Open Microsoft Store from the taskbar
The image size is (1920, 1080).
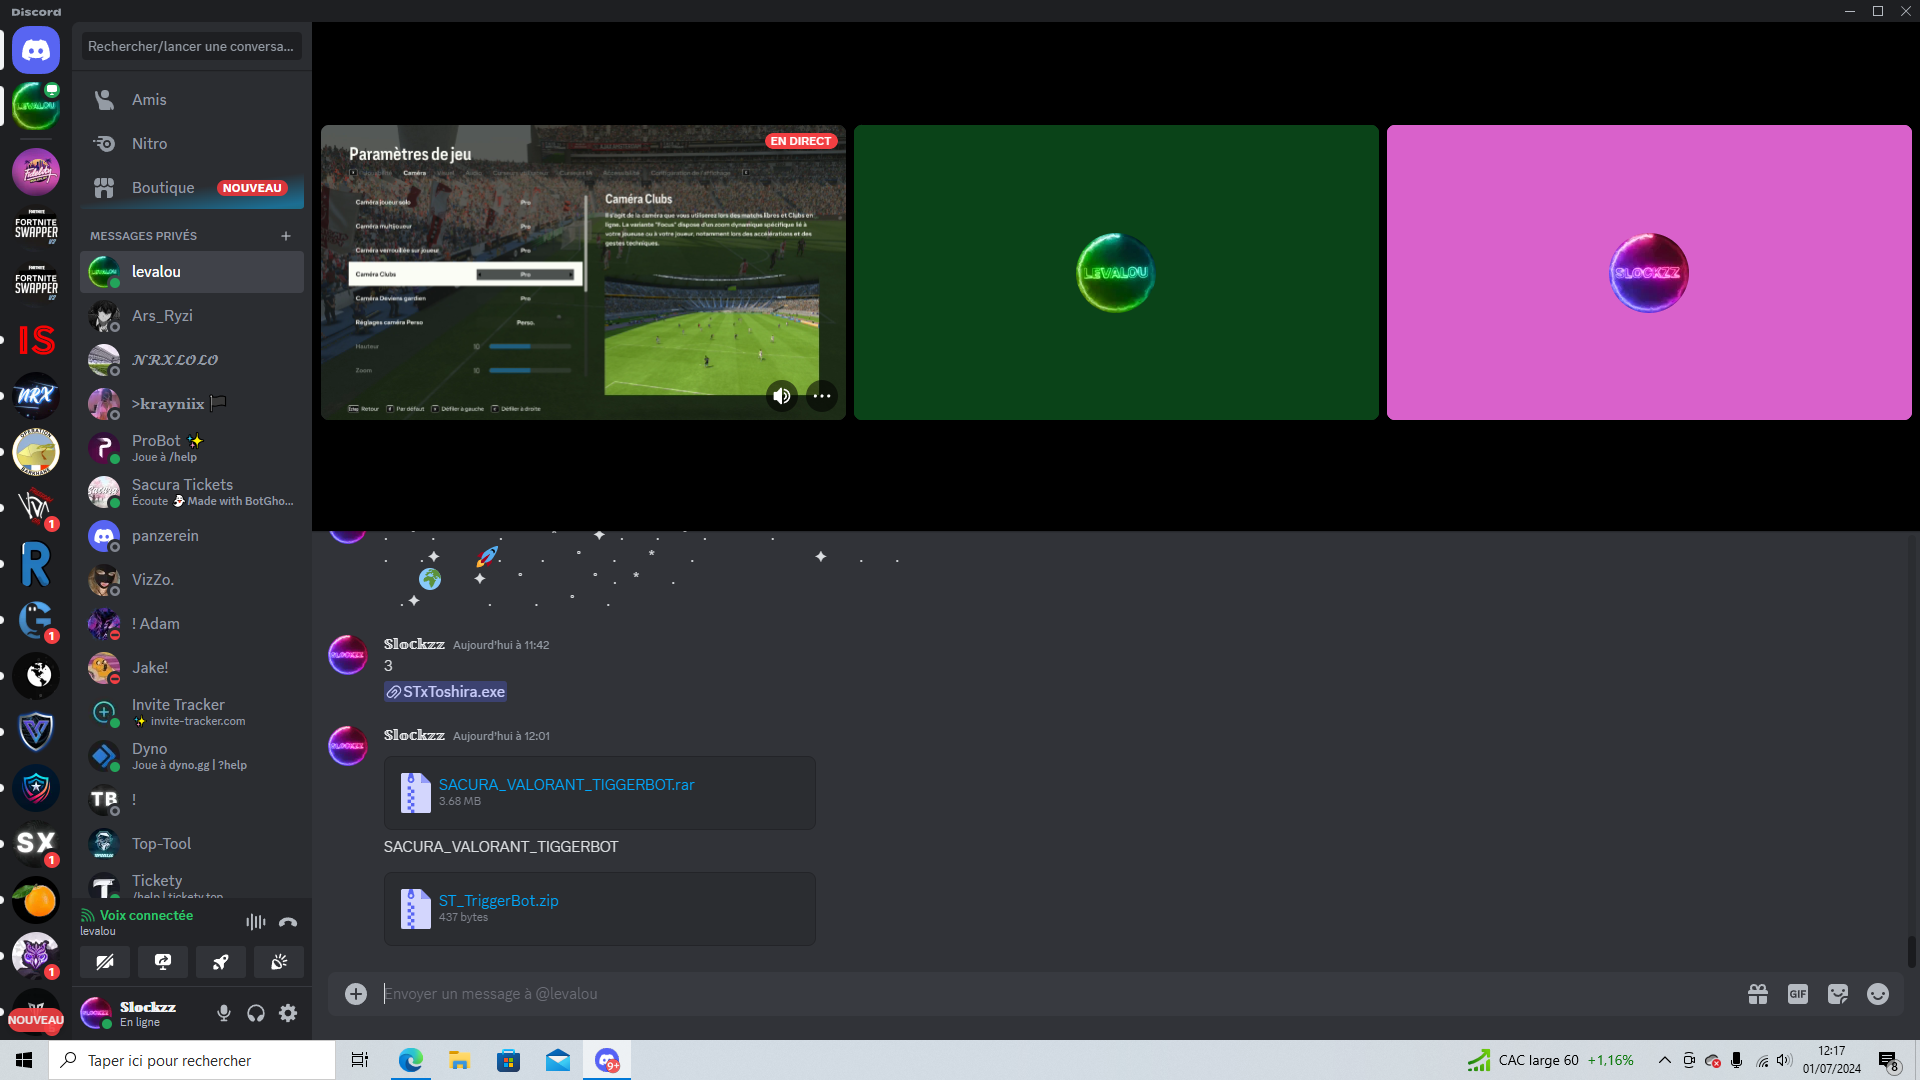tap(508, 1060)
